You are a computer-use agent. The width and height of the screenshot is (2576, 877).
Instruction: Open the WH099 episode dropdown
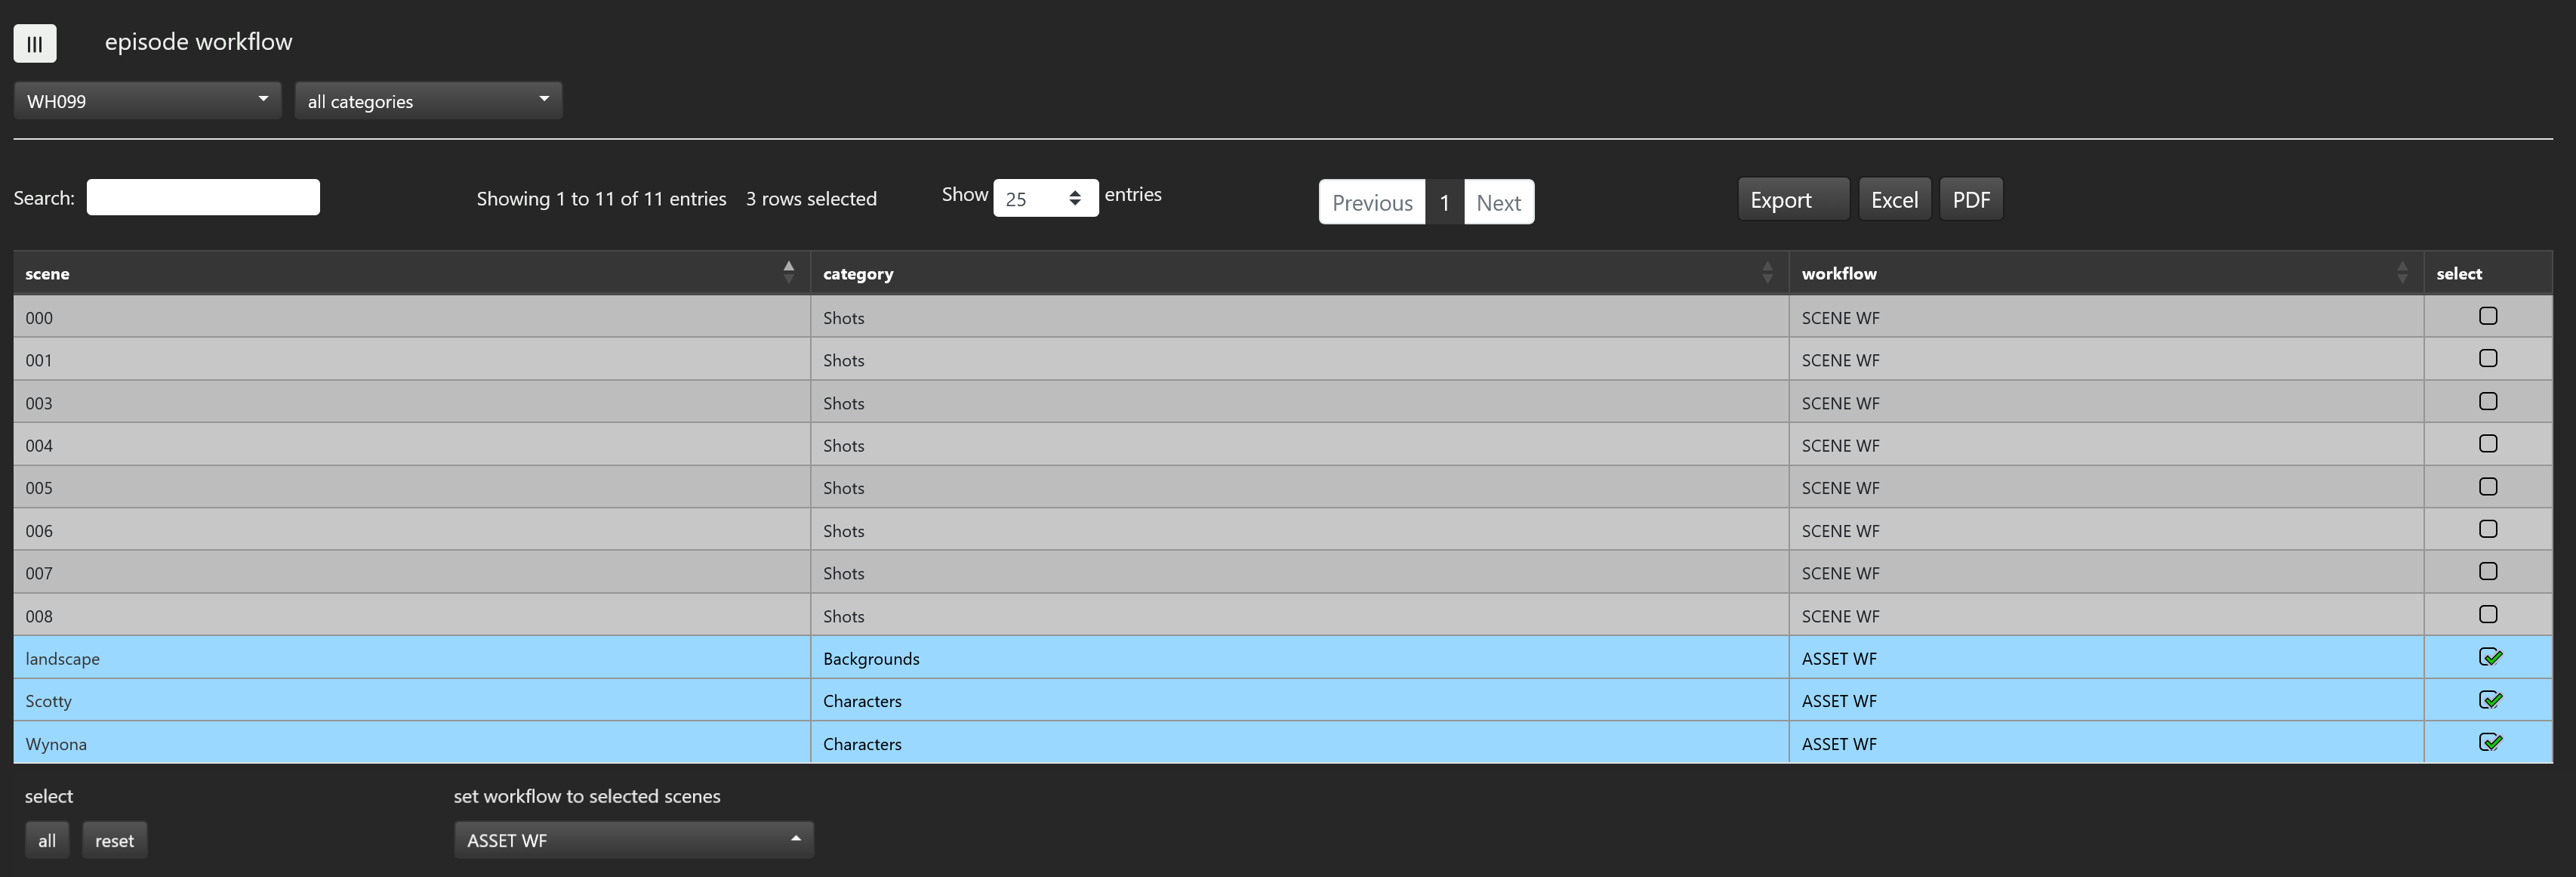[147, 101]
